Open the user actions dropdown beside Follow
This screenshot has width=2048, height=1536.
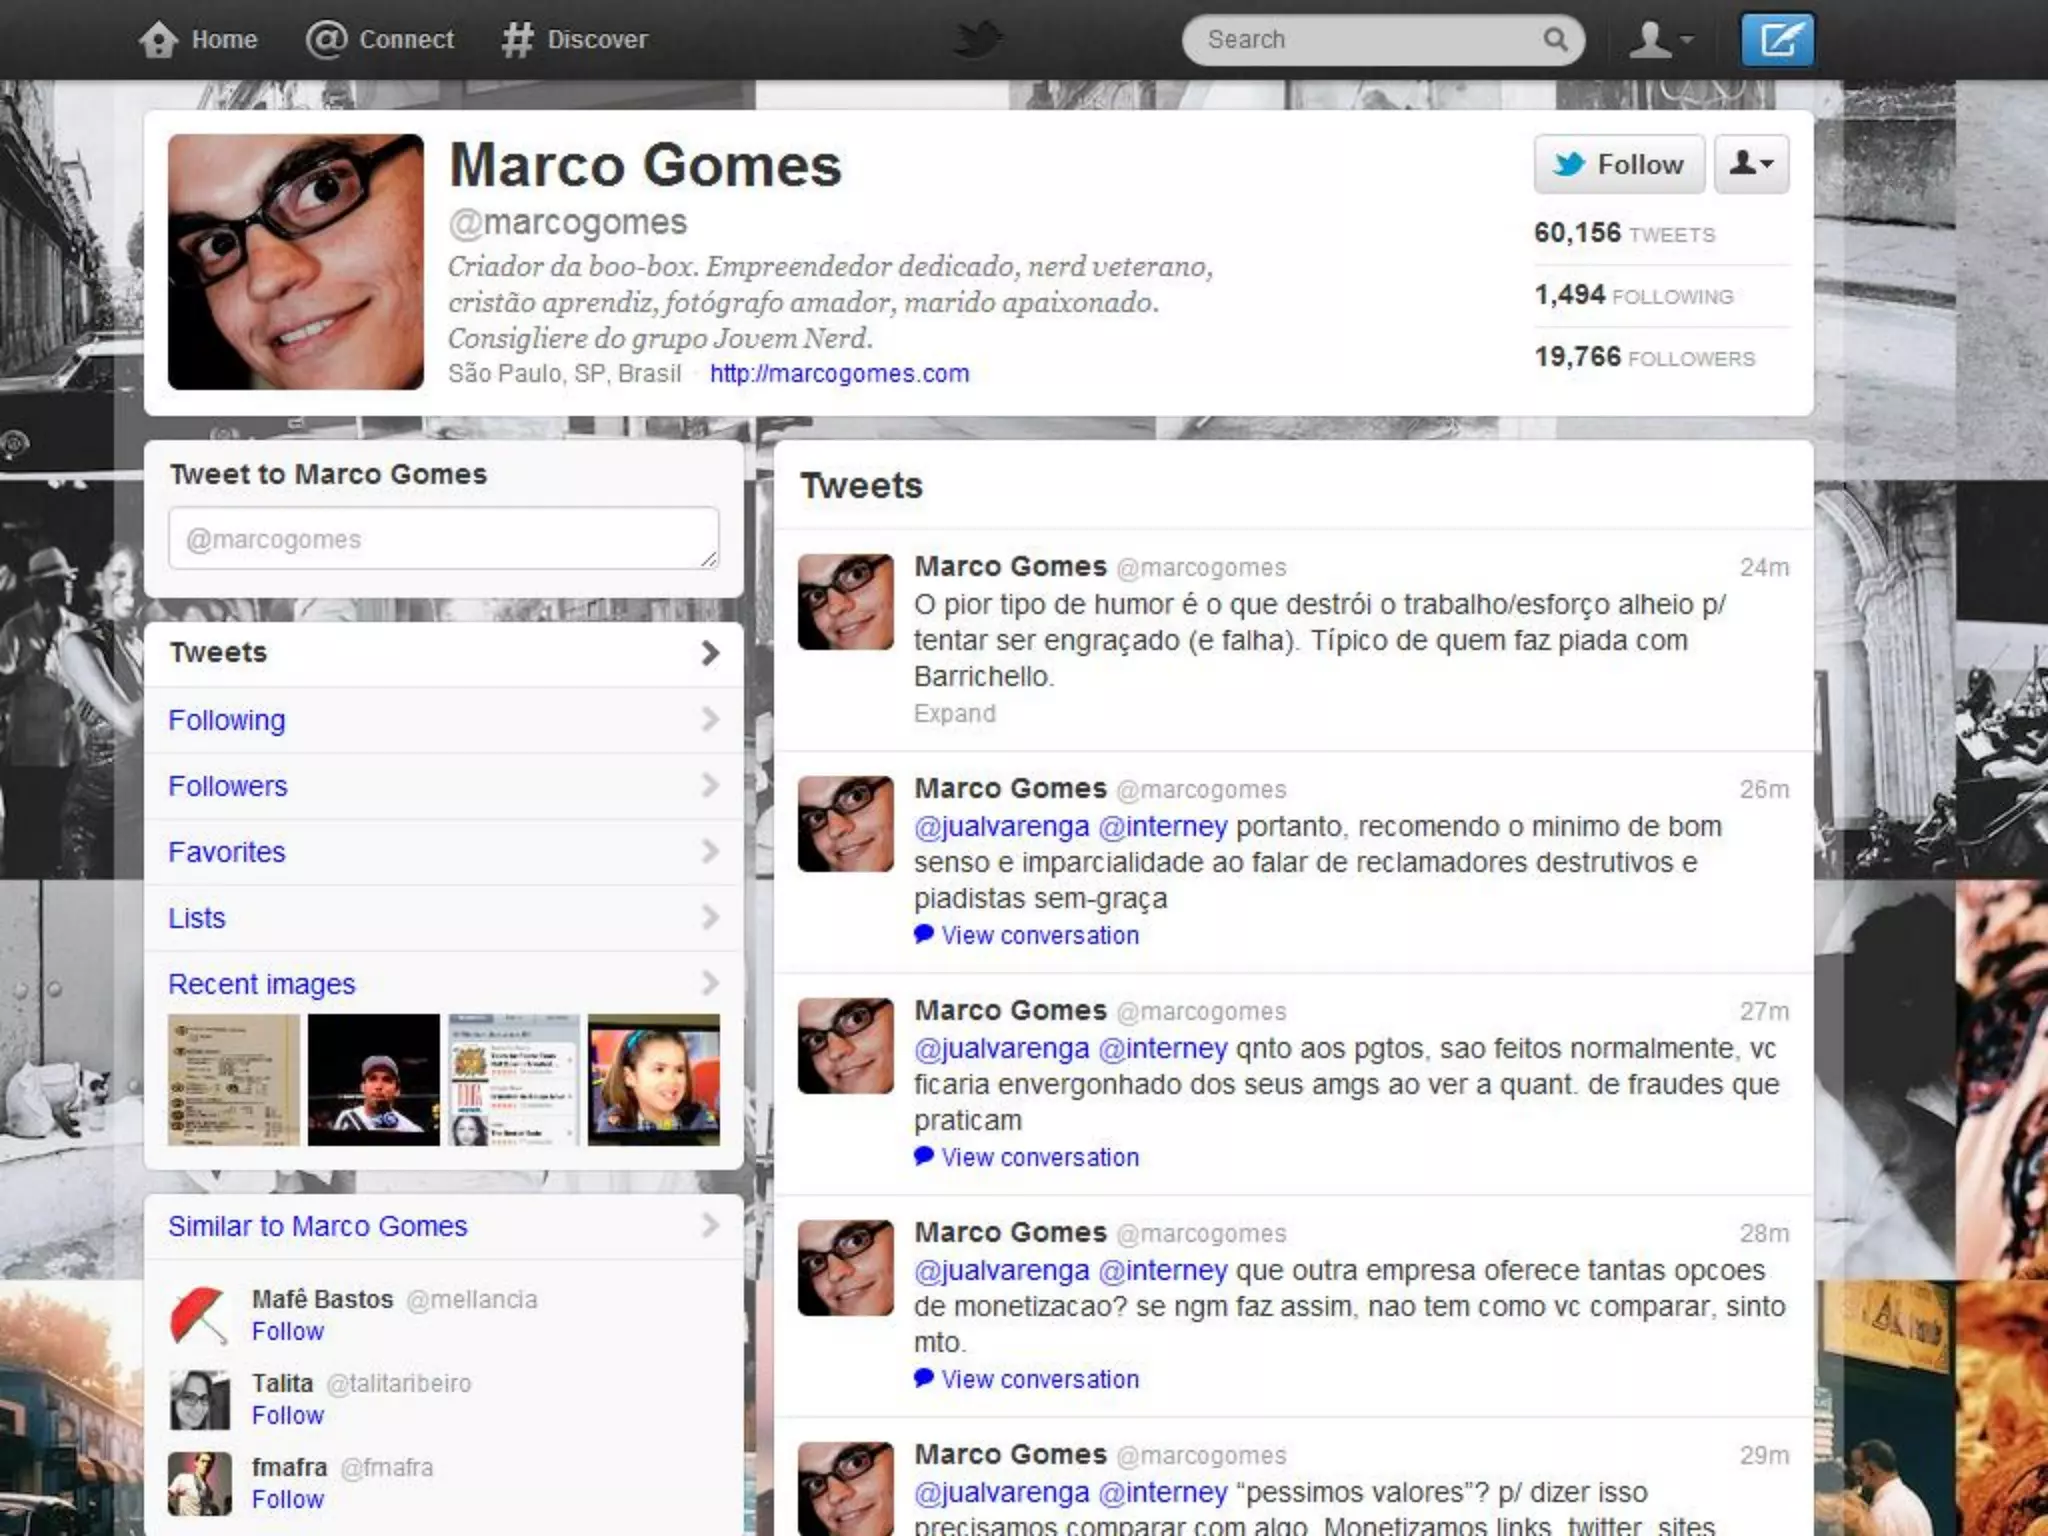[1751, 164]
